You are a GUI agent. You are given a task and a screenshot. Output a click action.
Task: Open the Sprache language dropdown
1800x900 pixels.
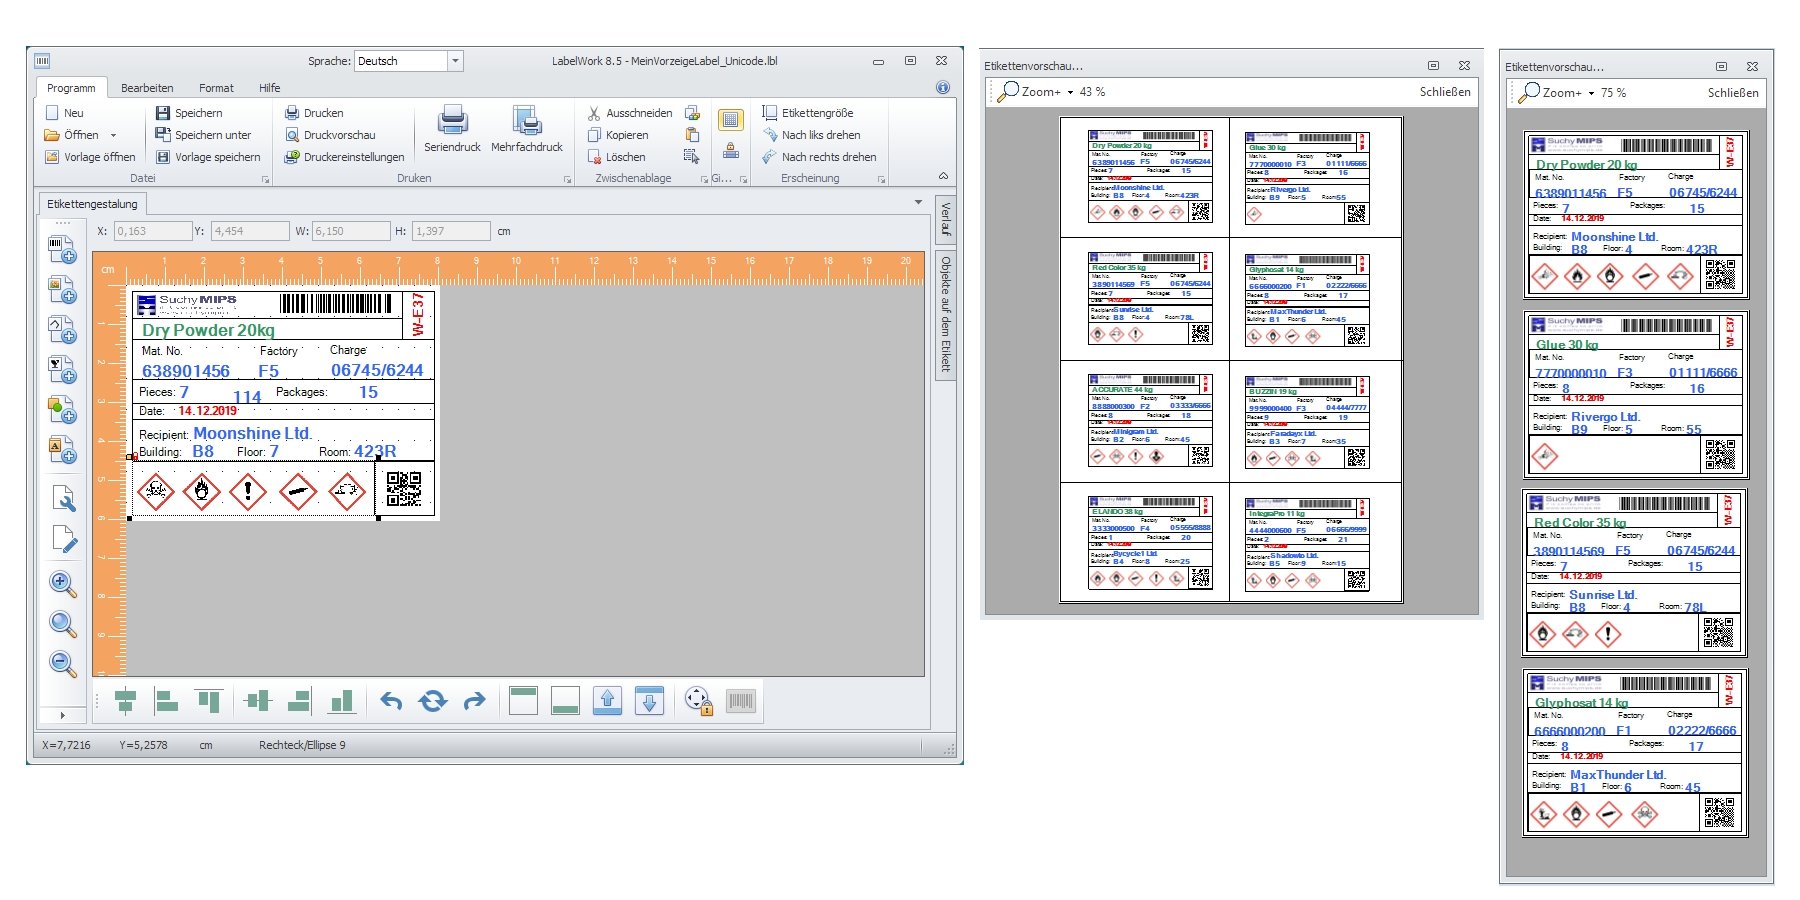(455, 61)
